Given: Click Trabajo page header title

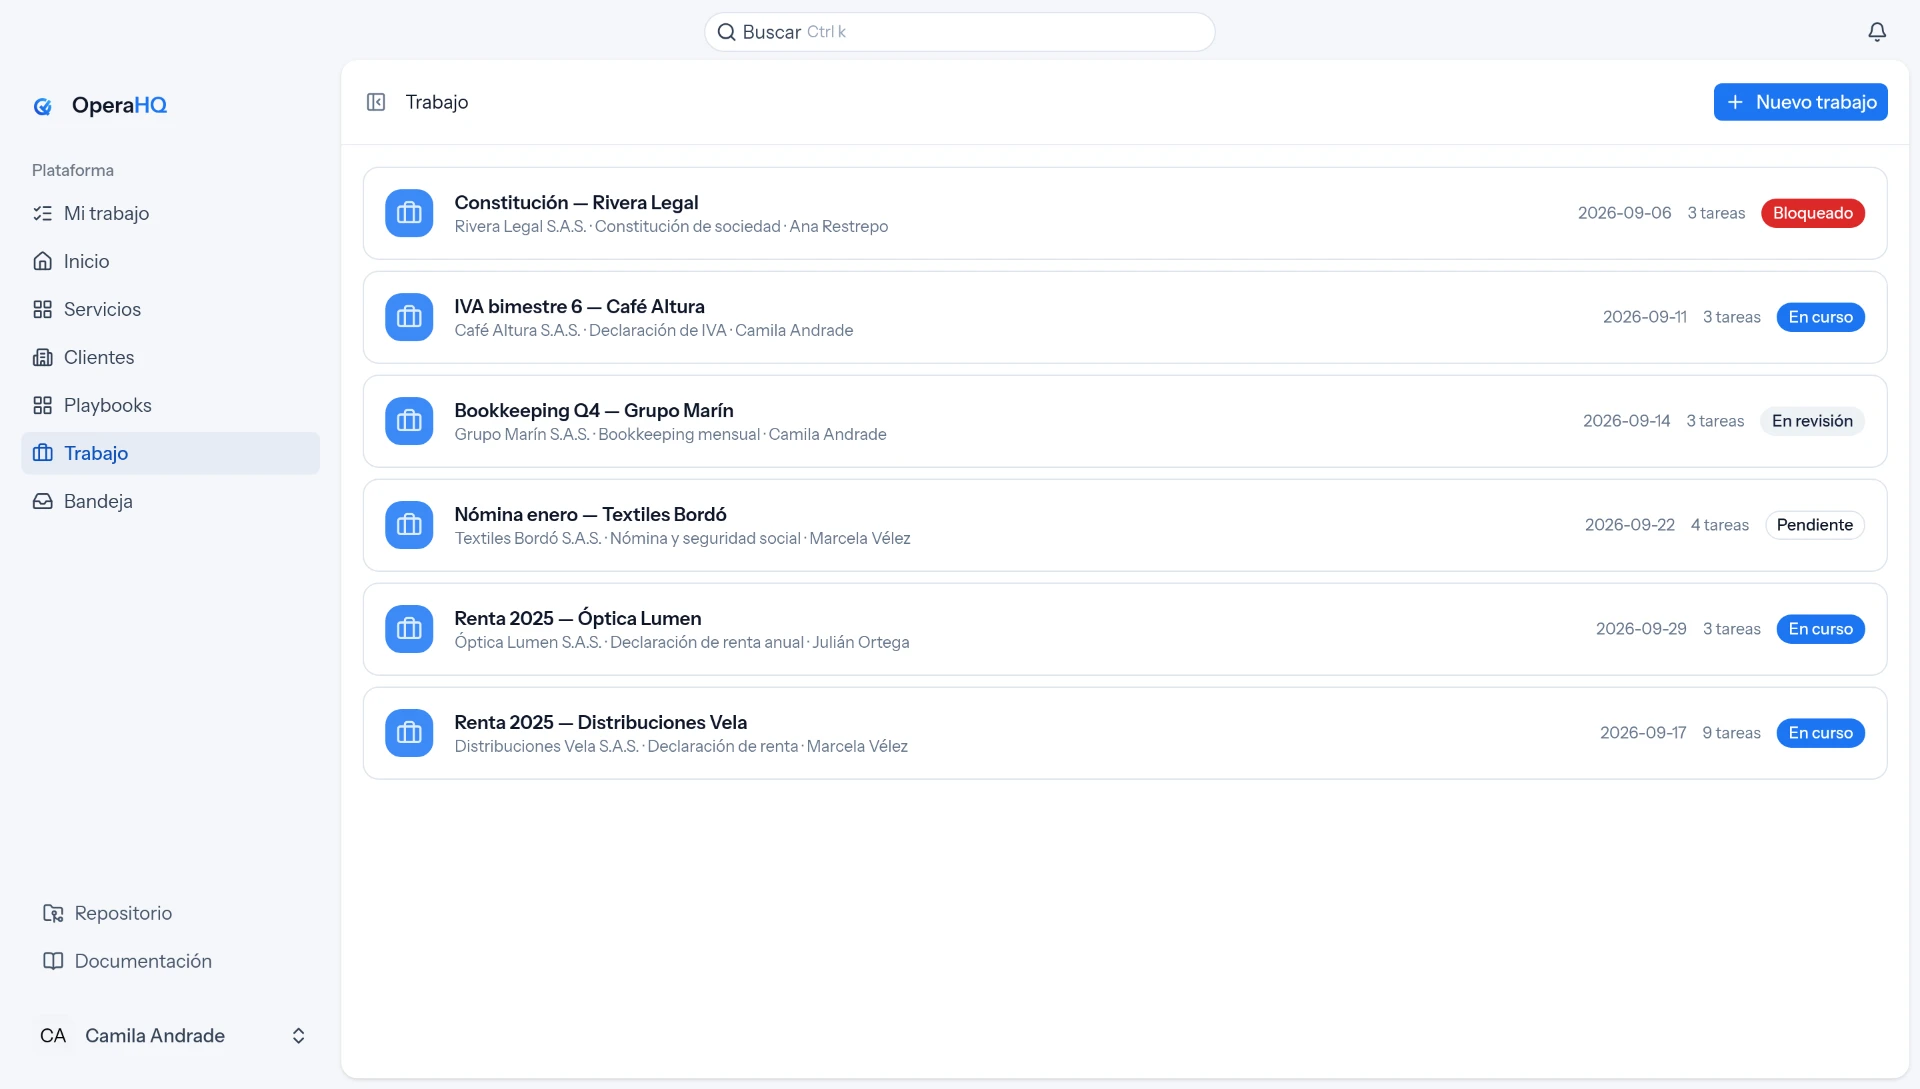Looking at the screenshot, I should click(x=437, y=102).
